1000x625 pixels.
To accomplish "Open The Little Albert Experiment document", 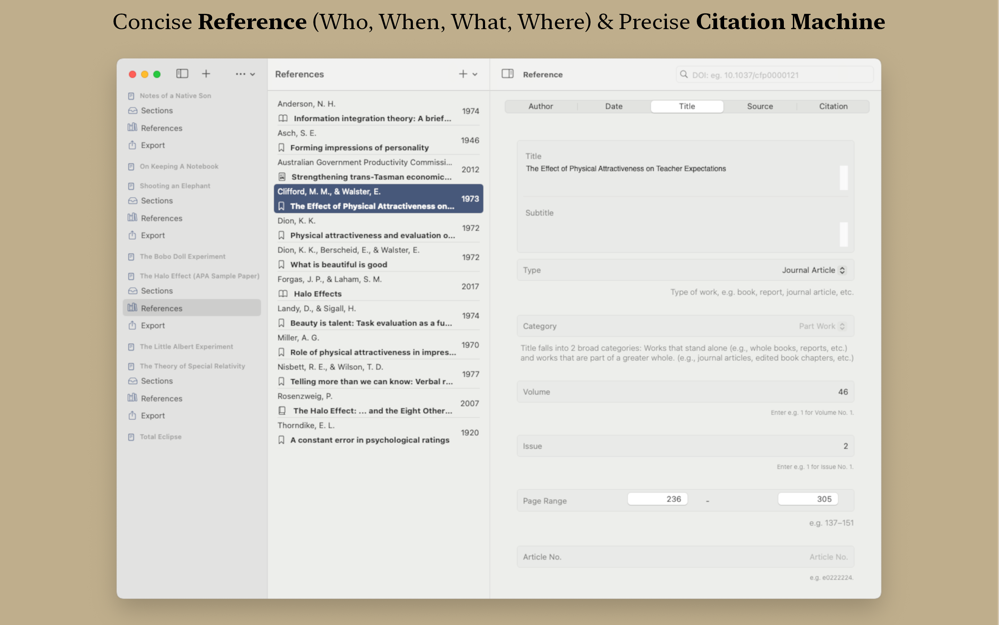I will (x=186, y=347).
